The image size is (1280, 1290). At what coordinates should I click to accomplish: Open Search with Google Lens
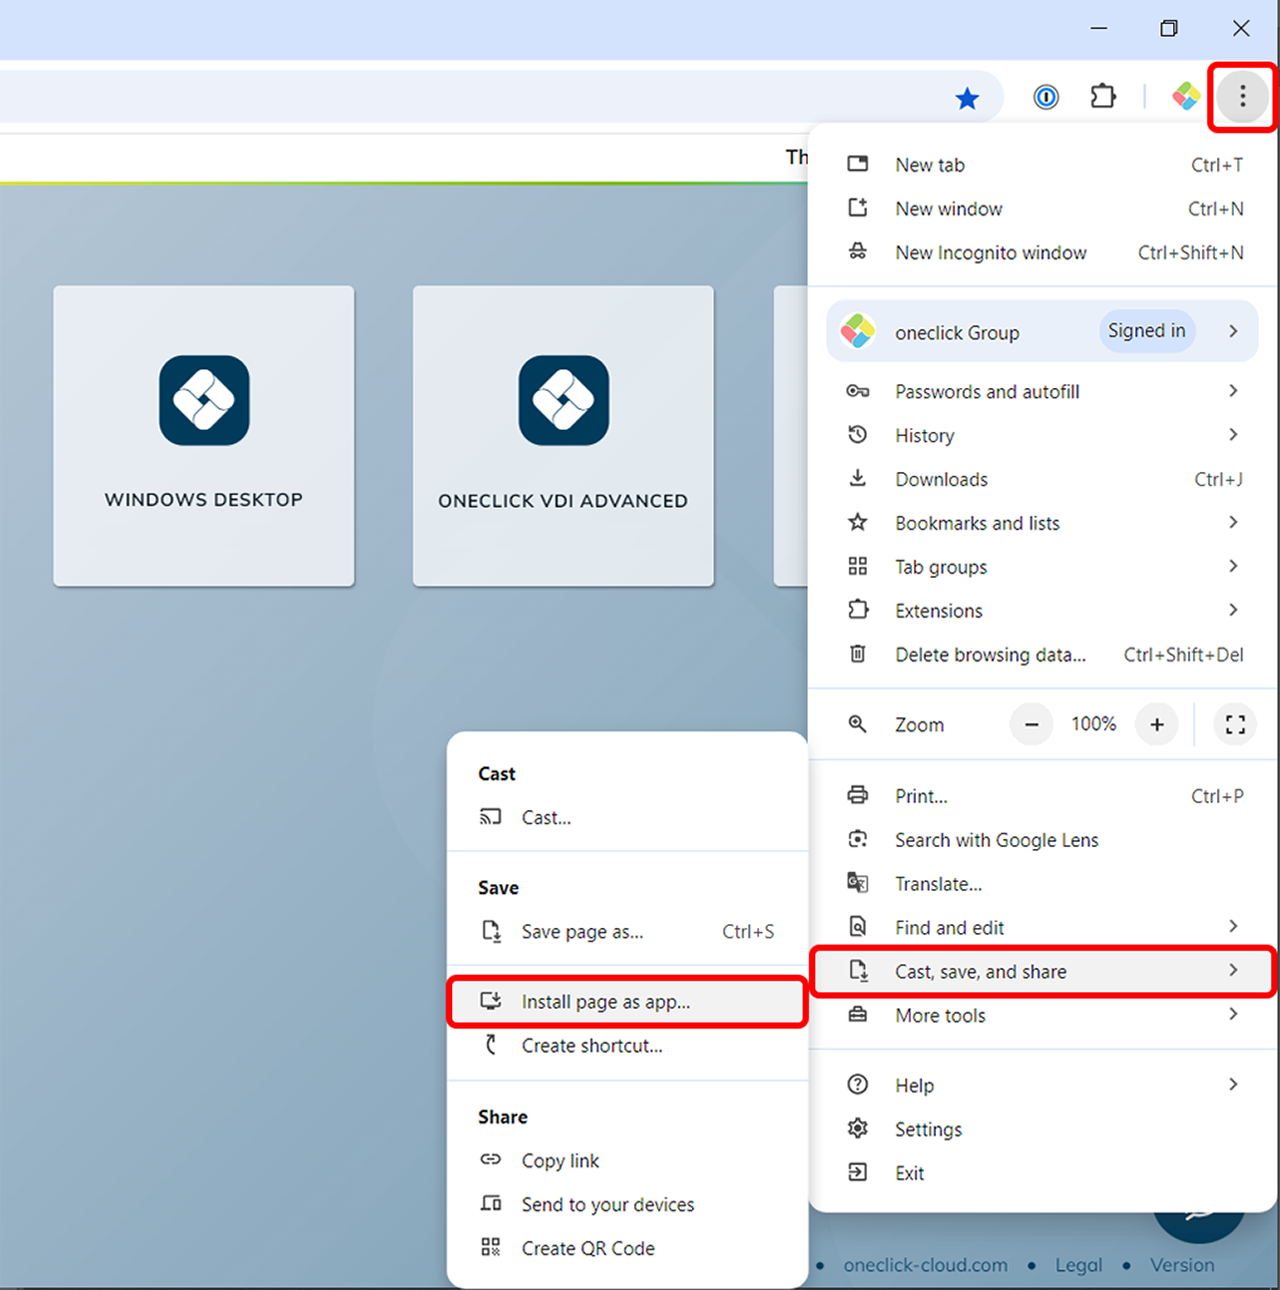[996, 839]
